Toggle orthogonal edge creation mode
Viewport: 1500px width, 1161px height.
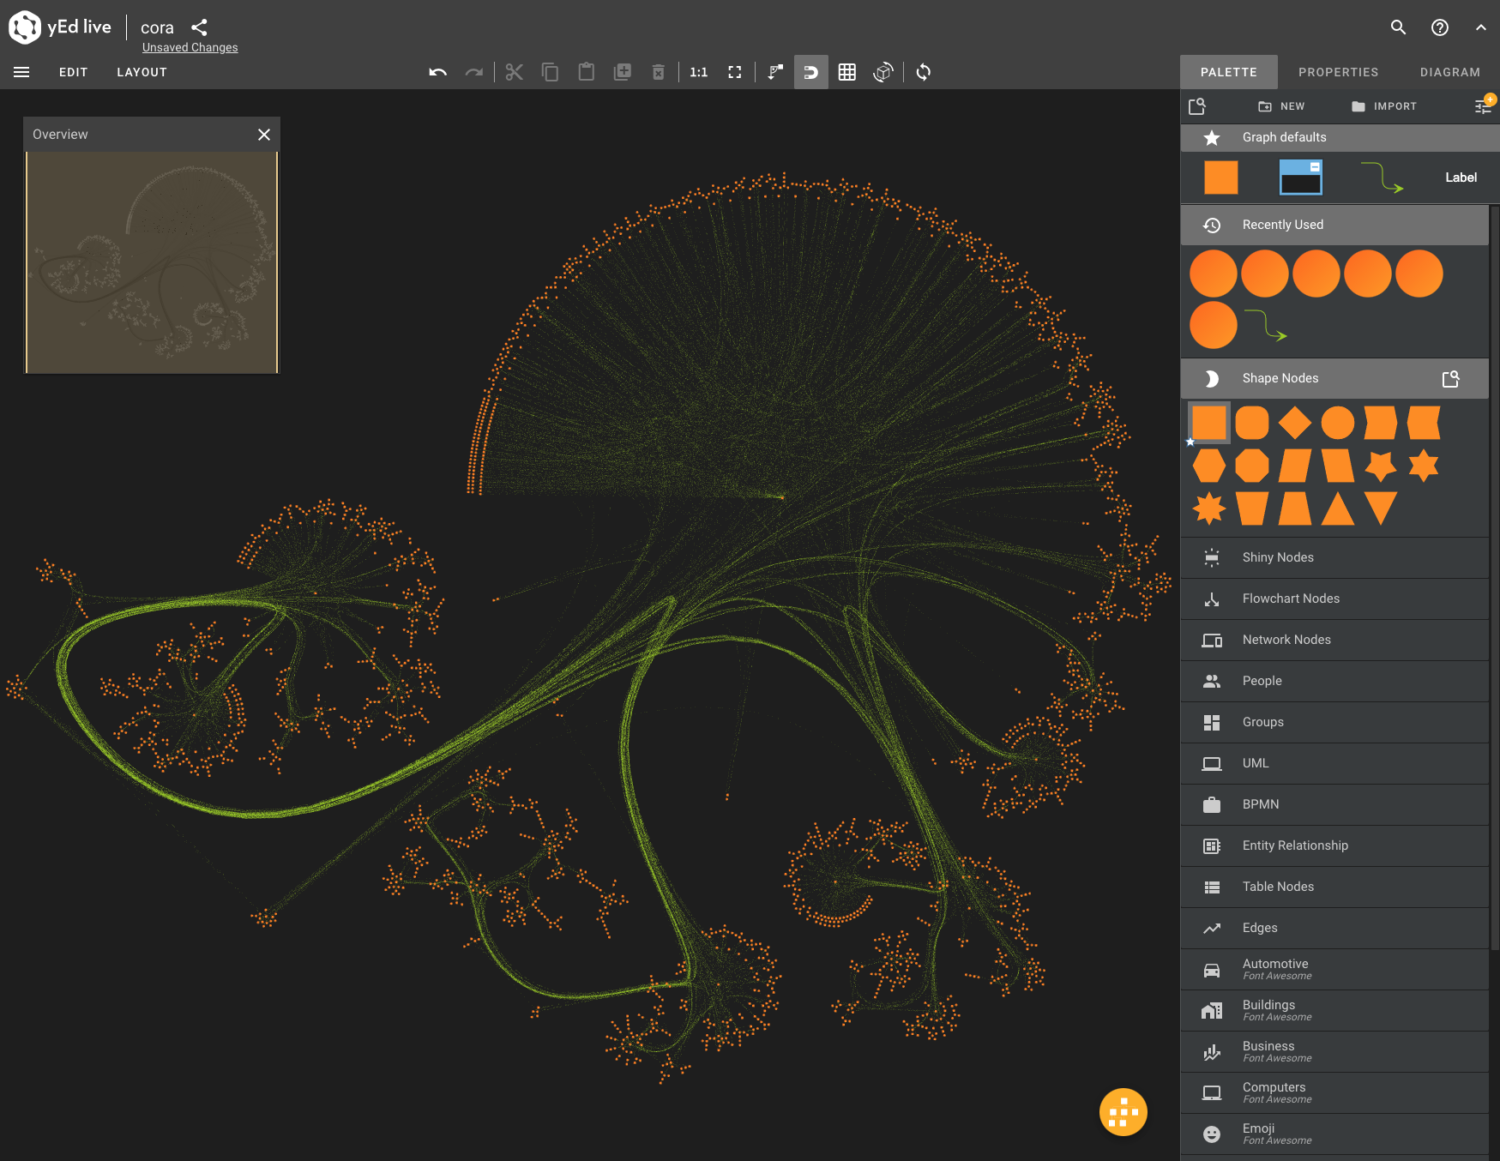(775, 72)
